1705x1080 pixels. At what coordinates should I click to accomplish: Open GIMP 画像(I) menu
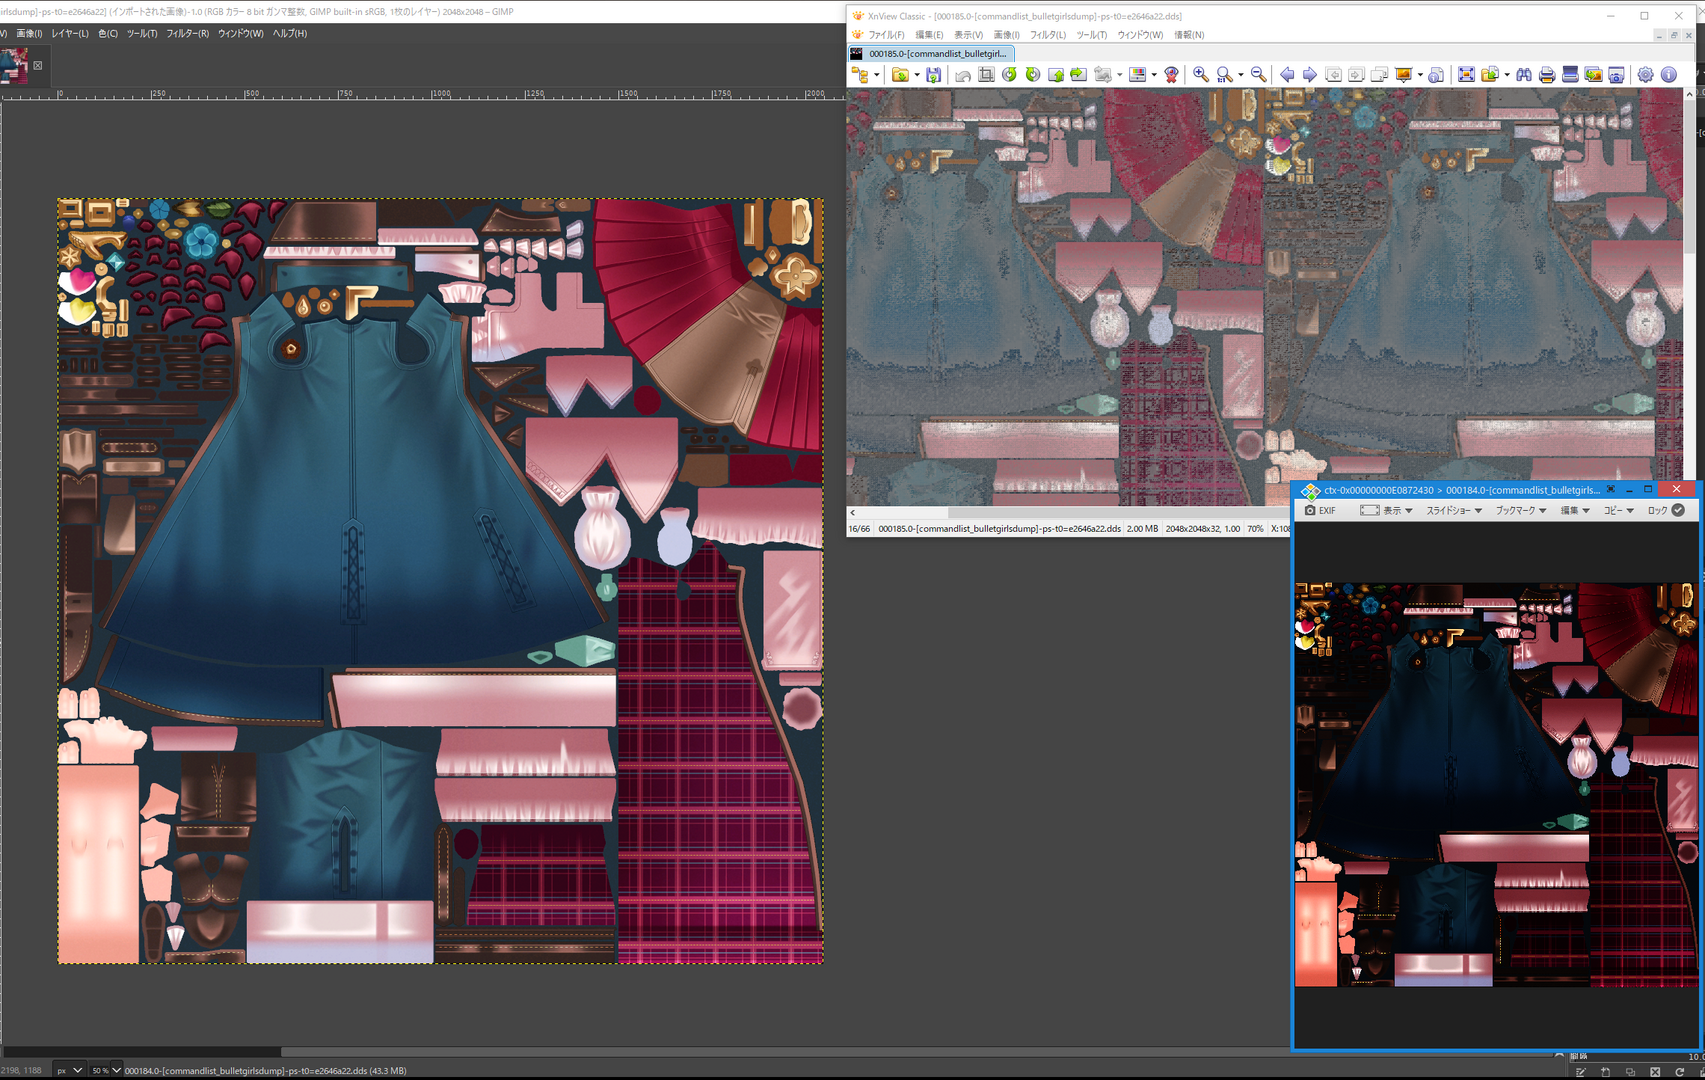(x=29, y=34)
